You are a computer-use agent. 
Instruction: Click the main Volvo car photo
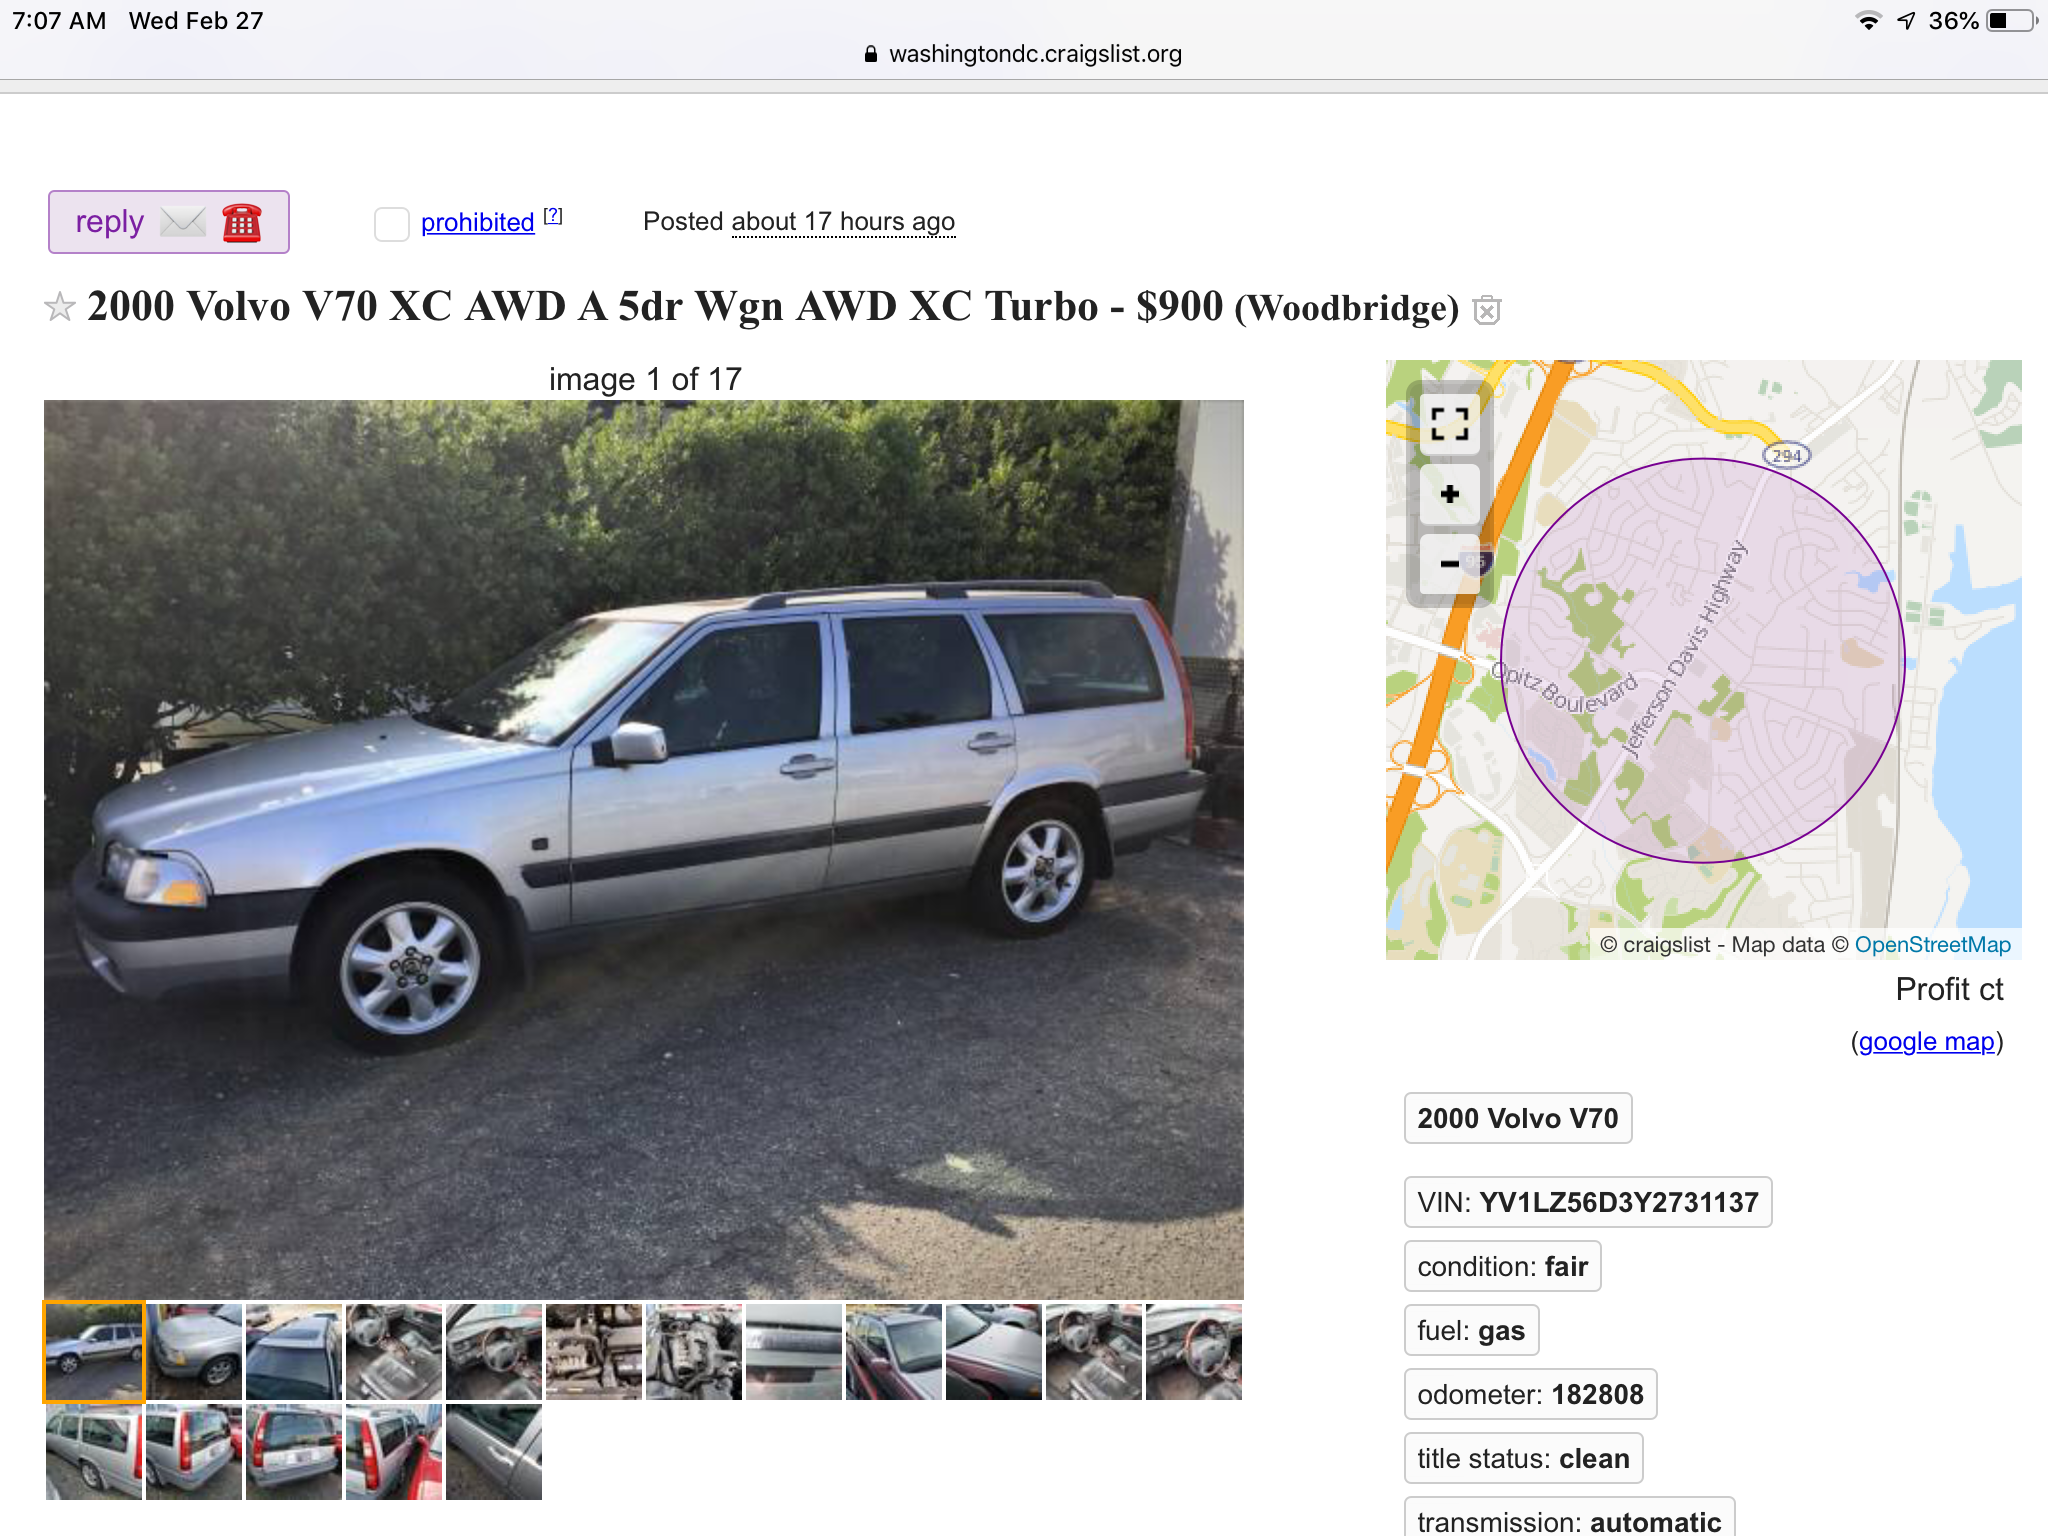[x=644, y=849]
